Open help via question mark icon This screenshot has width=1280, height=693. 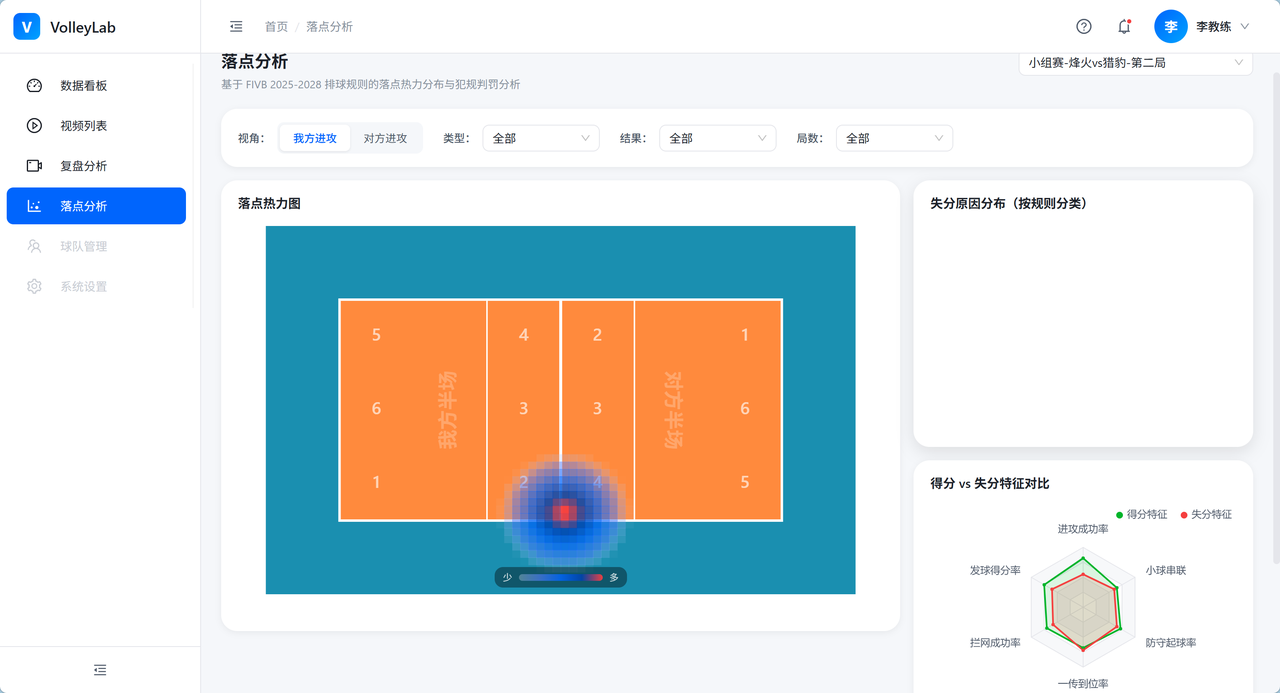click(x=1084, y=27)
